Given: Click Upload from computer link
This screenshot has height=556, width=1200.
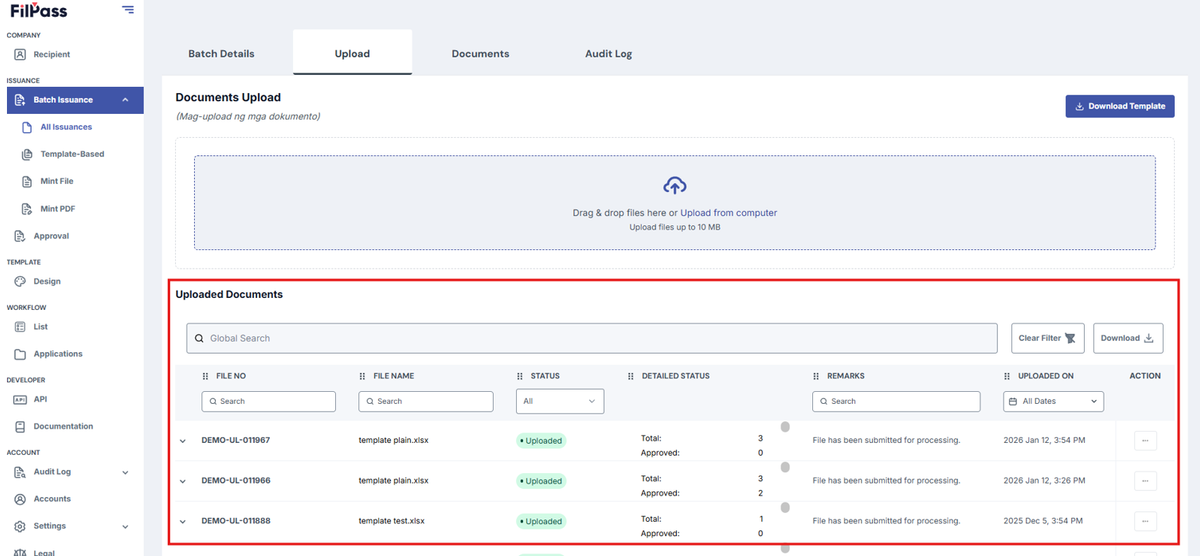Looking at the screenshot, I should (x=728, y=213).
